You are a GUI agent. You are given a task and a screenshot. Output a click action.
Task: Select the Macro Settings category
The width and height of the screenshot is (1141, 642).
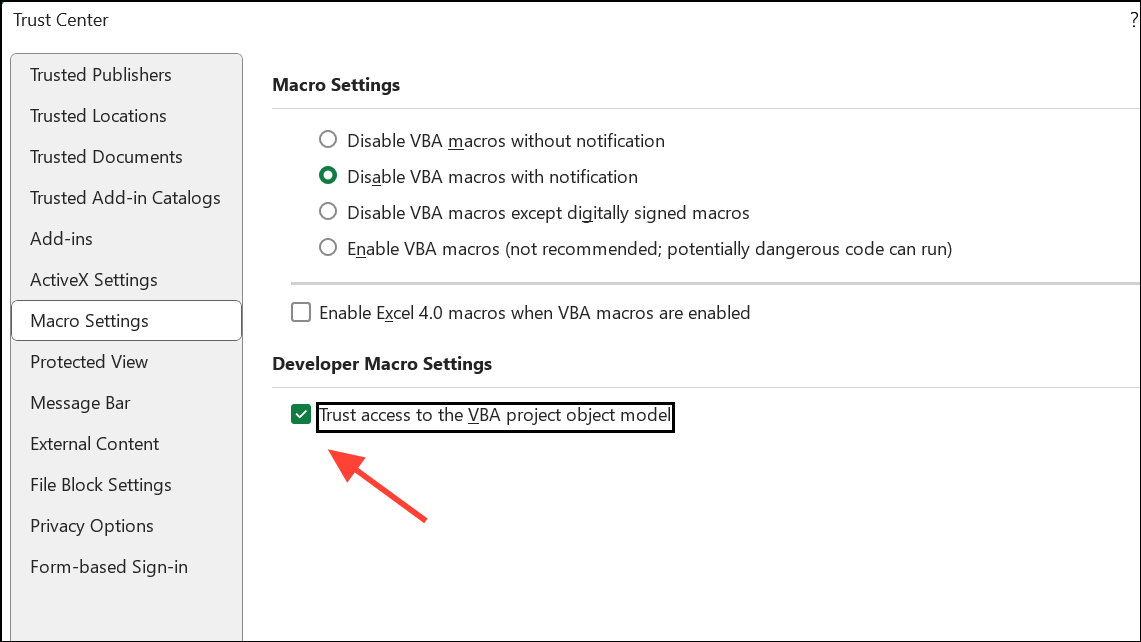(87, 320)
